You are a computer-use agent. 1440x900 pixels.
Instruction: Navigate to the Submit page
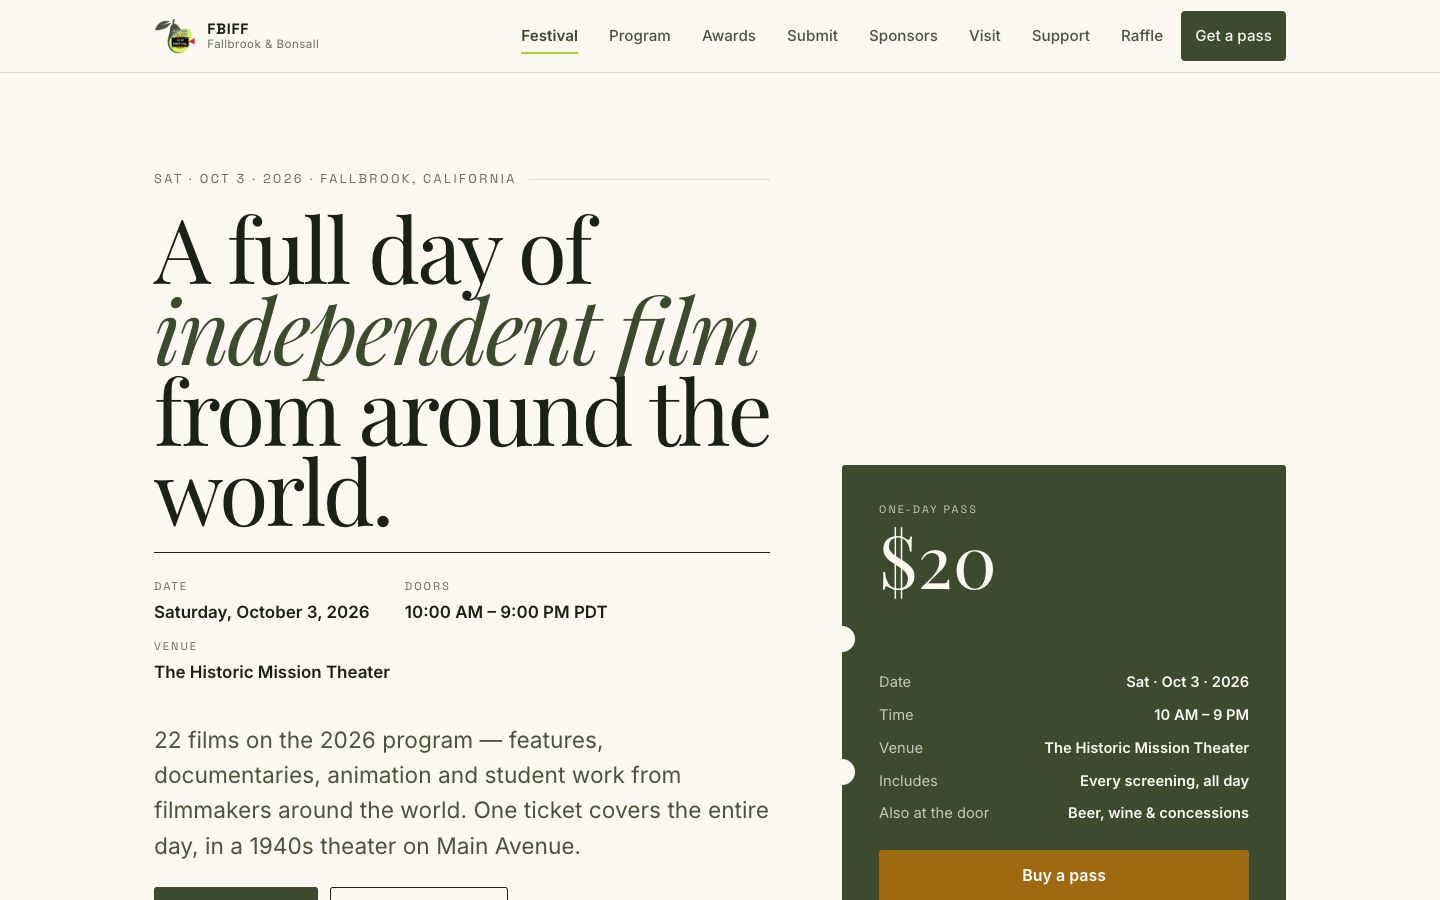812,36
